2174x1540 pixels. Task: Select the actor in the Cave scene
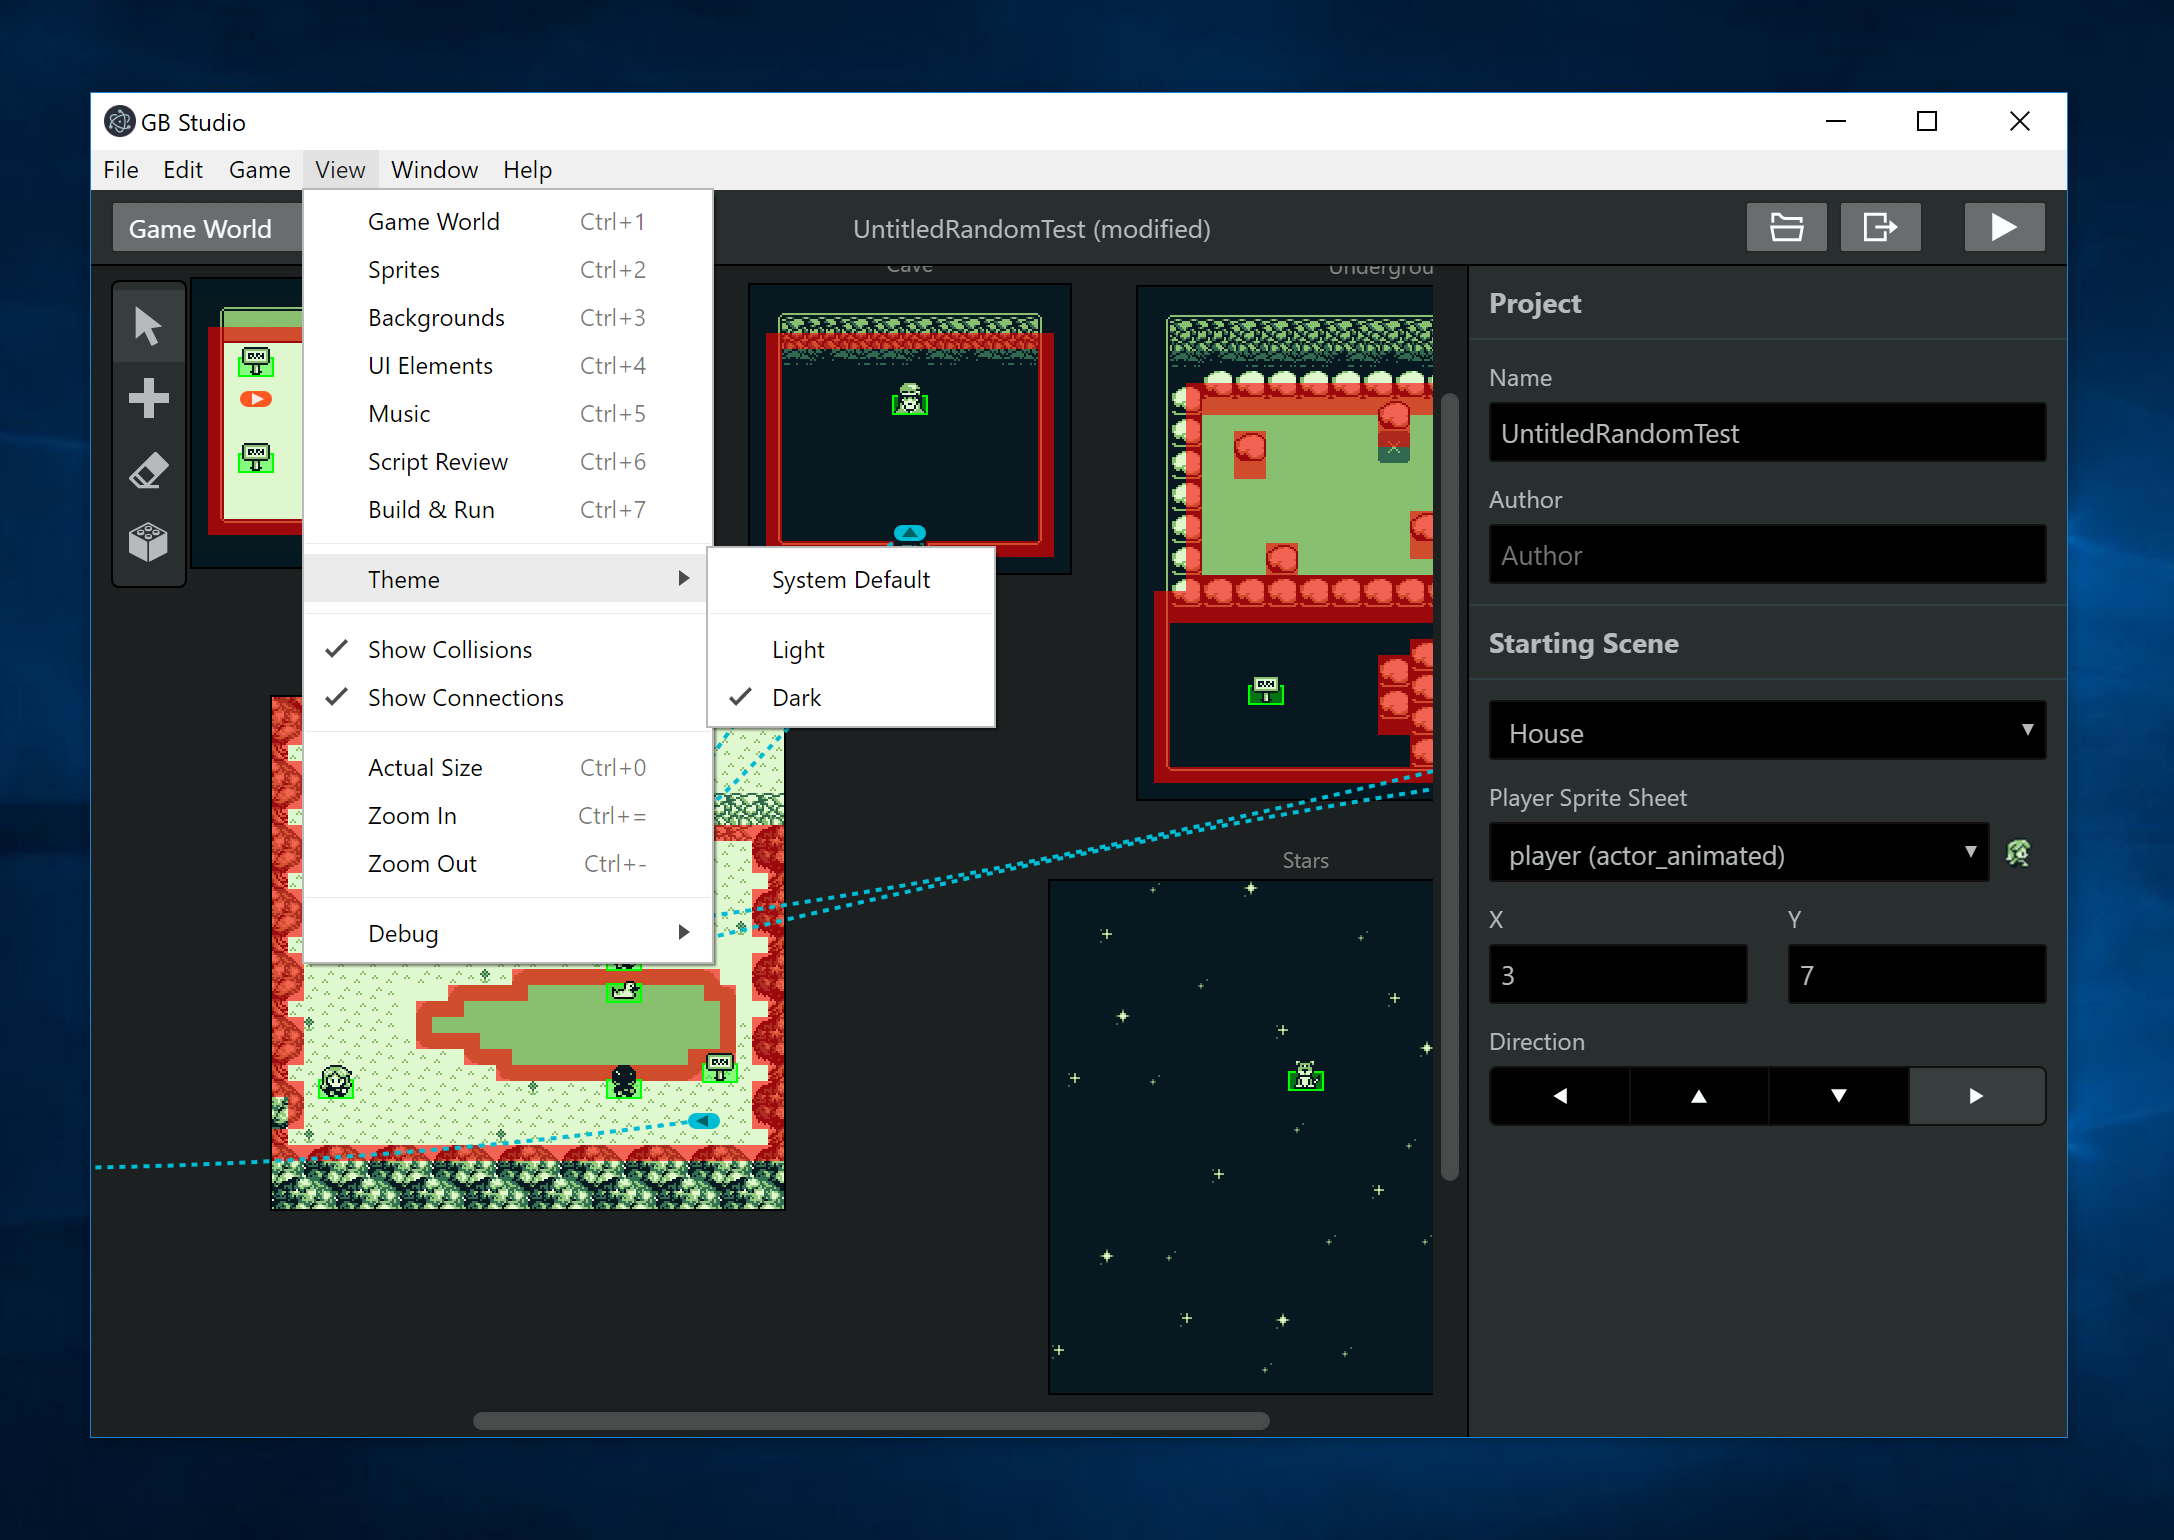pos(909,399)
